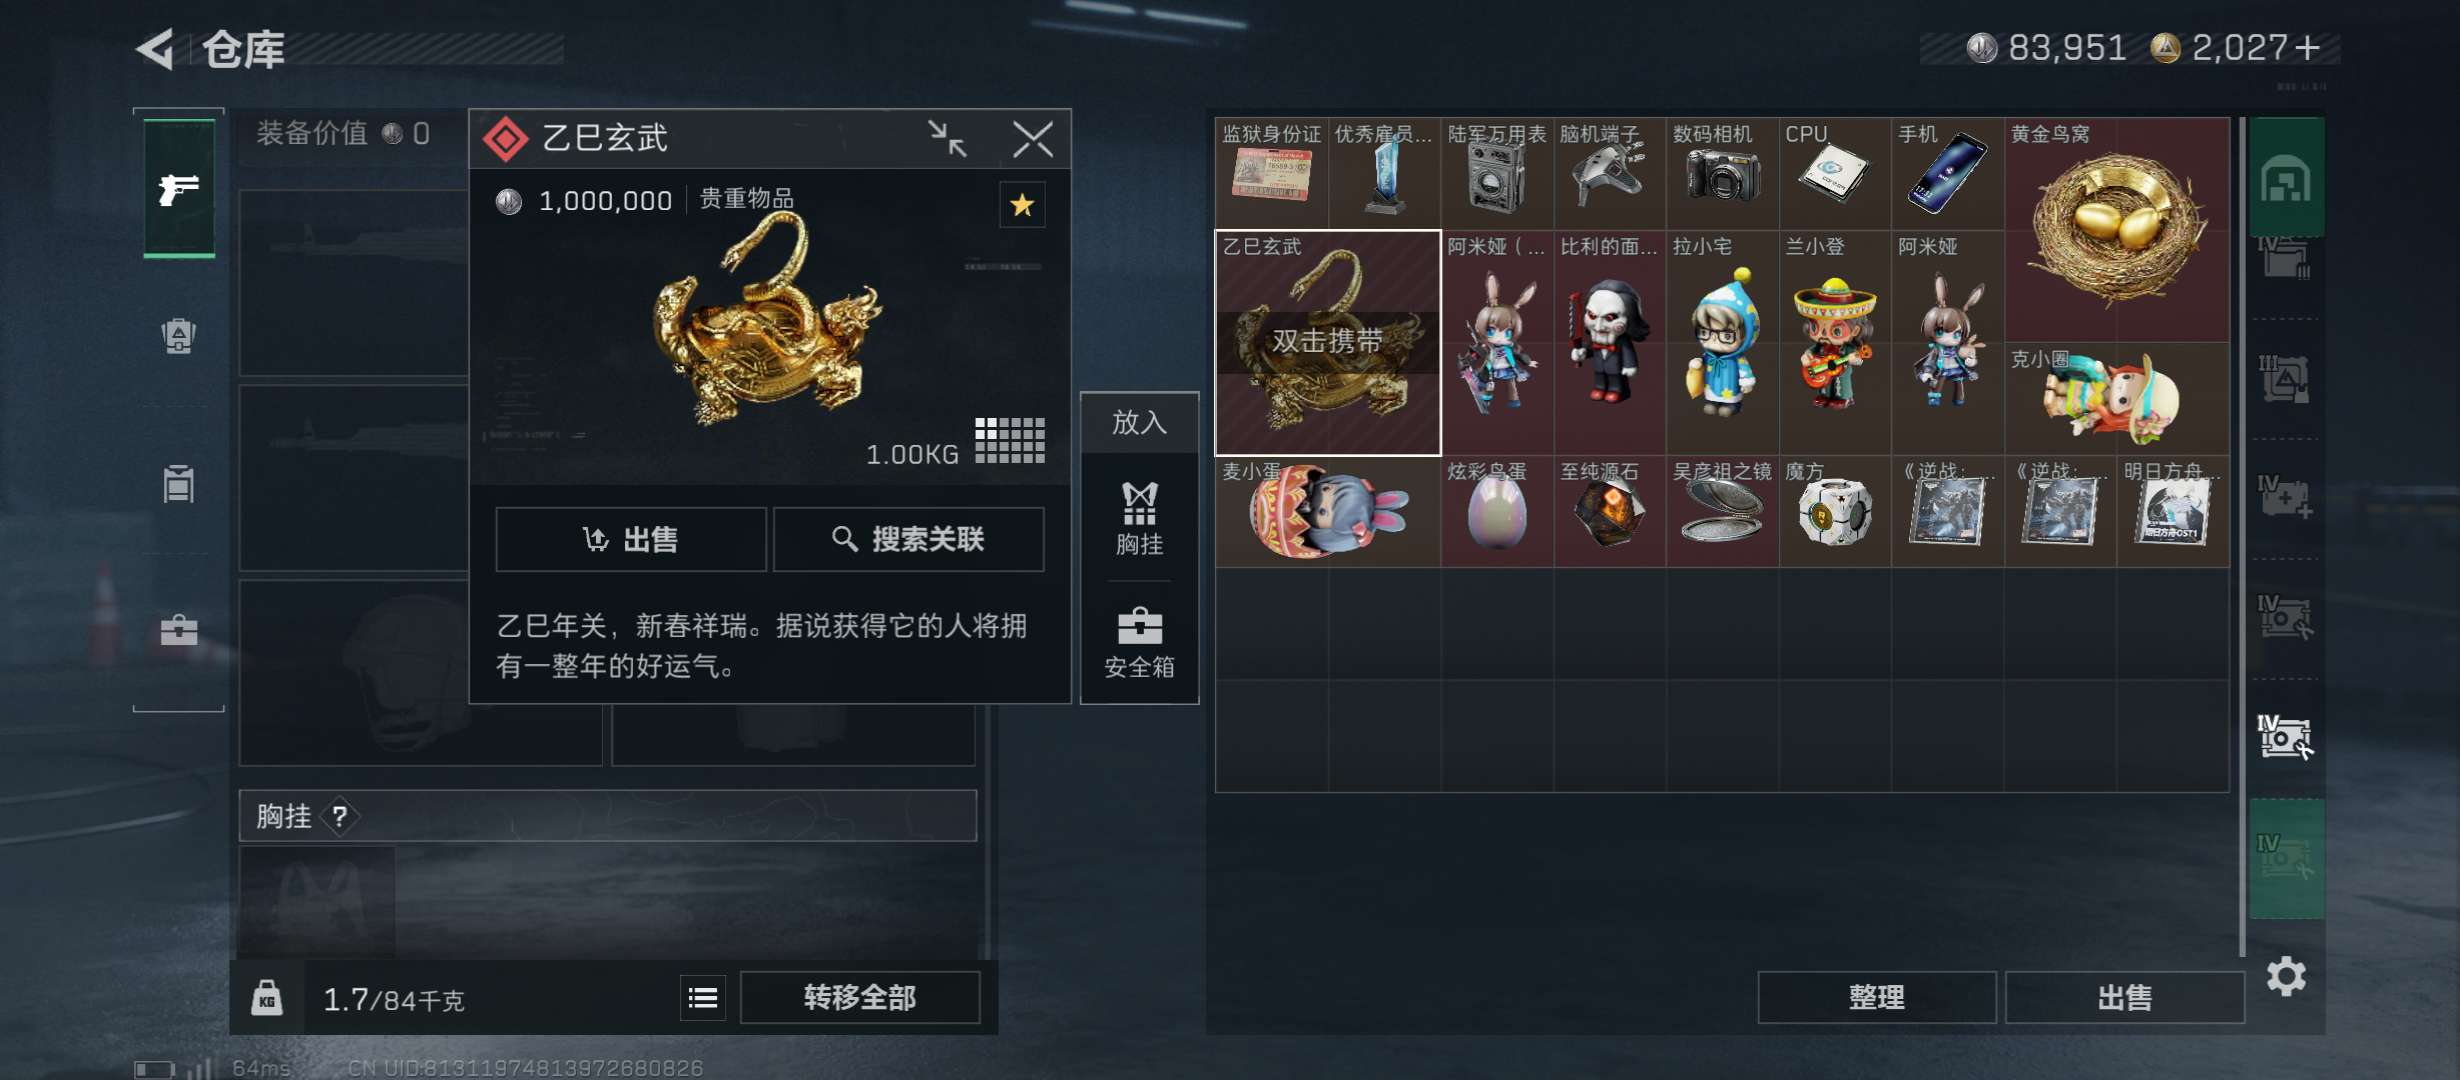The image size is (2460, 1080).
Task: Open the backpack equipment tab icon
Action: tap(179, 335)
